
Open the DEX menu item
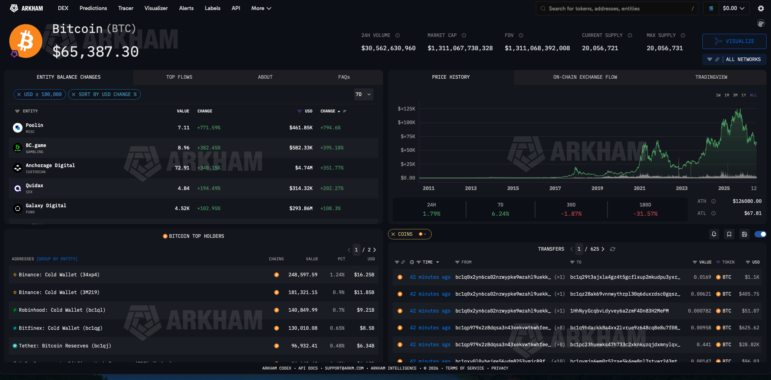(x=63, y=8)
